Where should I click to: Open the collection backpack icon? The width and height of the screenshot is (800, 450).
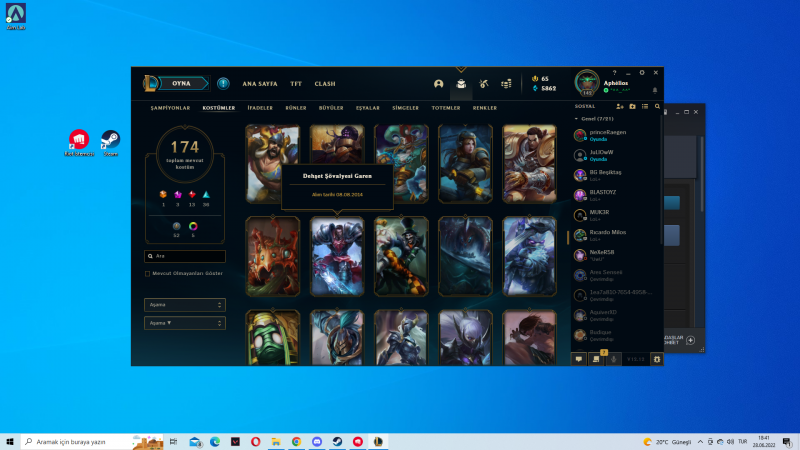point(461,84)
